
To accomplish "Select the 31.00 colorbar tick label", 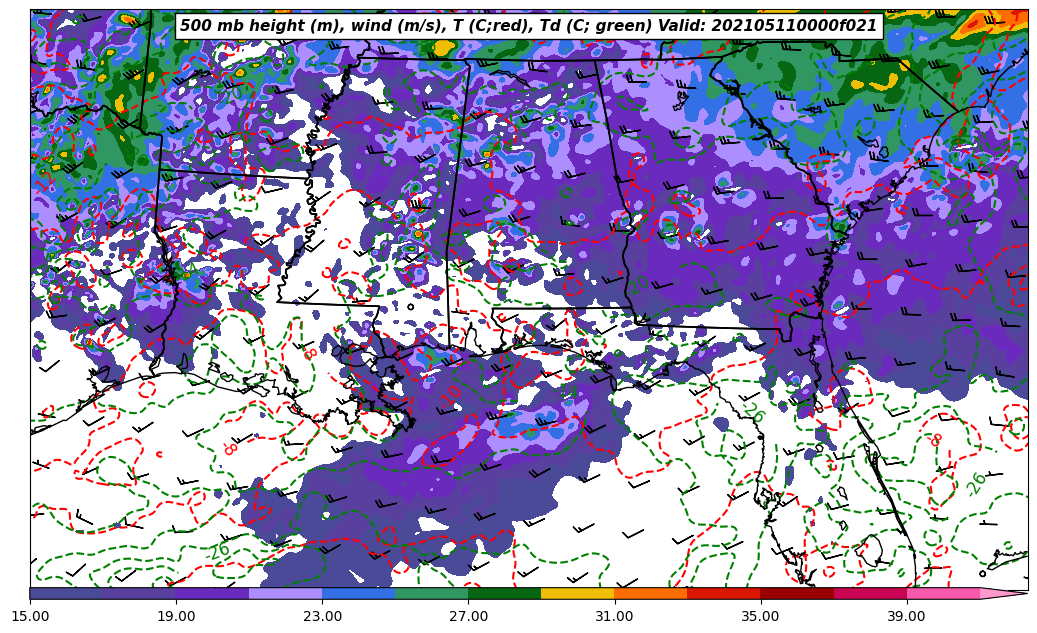I will coord(614,616).
